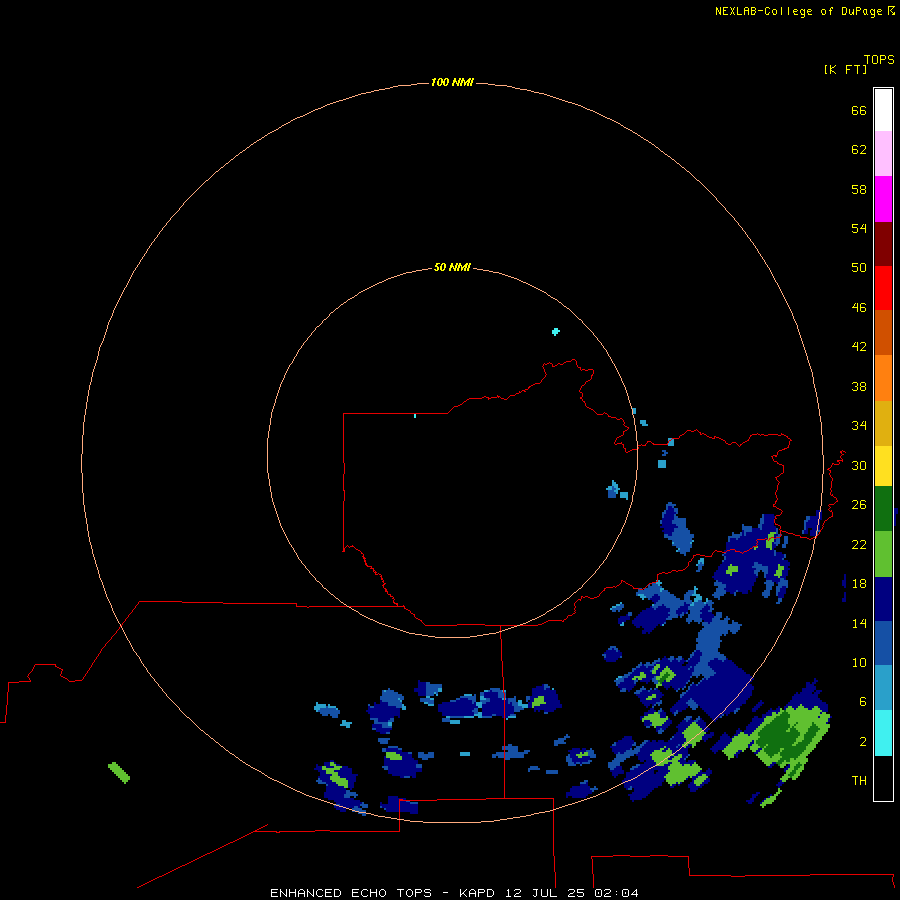Click the dark red 54 kft legend swatch
This screenshot has width=900, height=900.
click(x=883, y=243)
